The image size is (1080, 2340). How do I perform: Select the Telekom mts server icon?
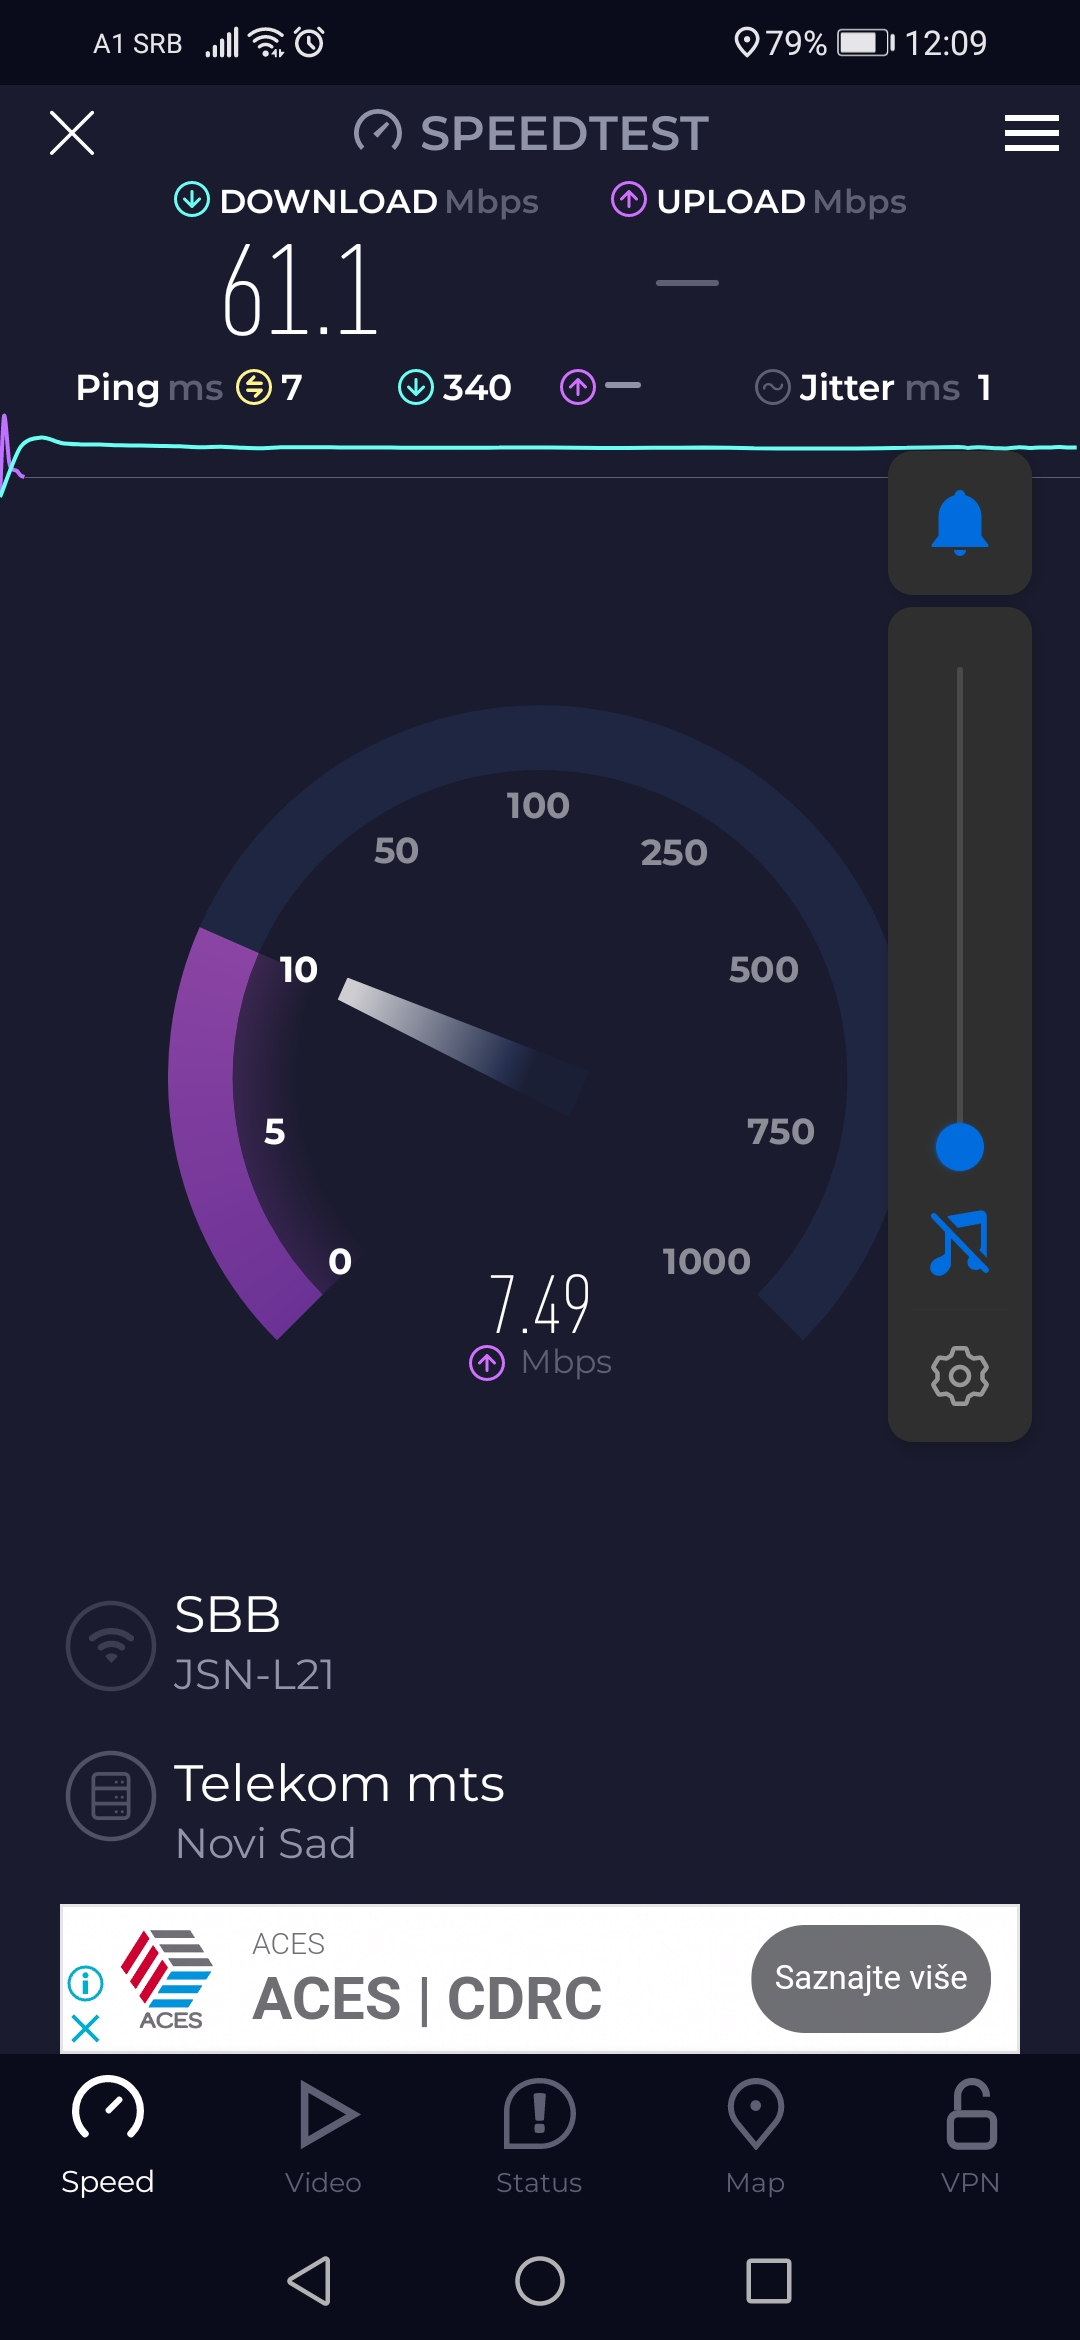pos(111,1796)
